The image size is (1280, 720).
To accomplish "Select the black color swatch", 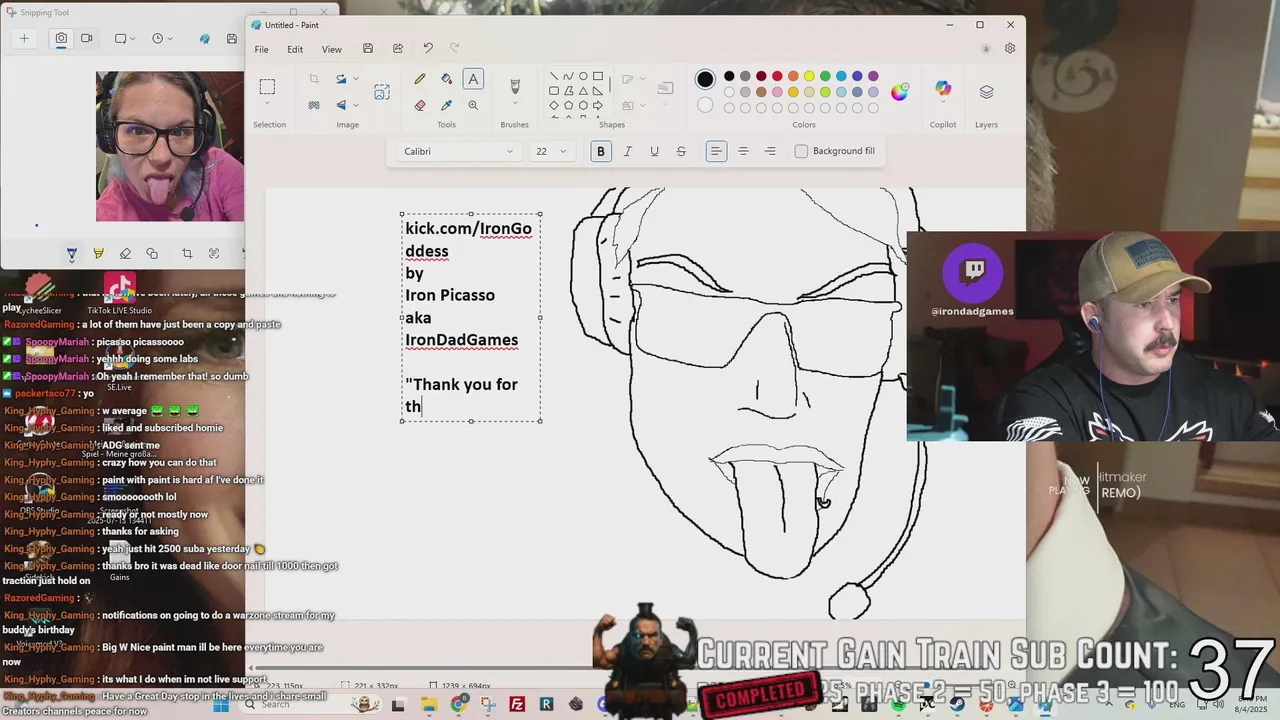I will [x=729, y=76].
